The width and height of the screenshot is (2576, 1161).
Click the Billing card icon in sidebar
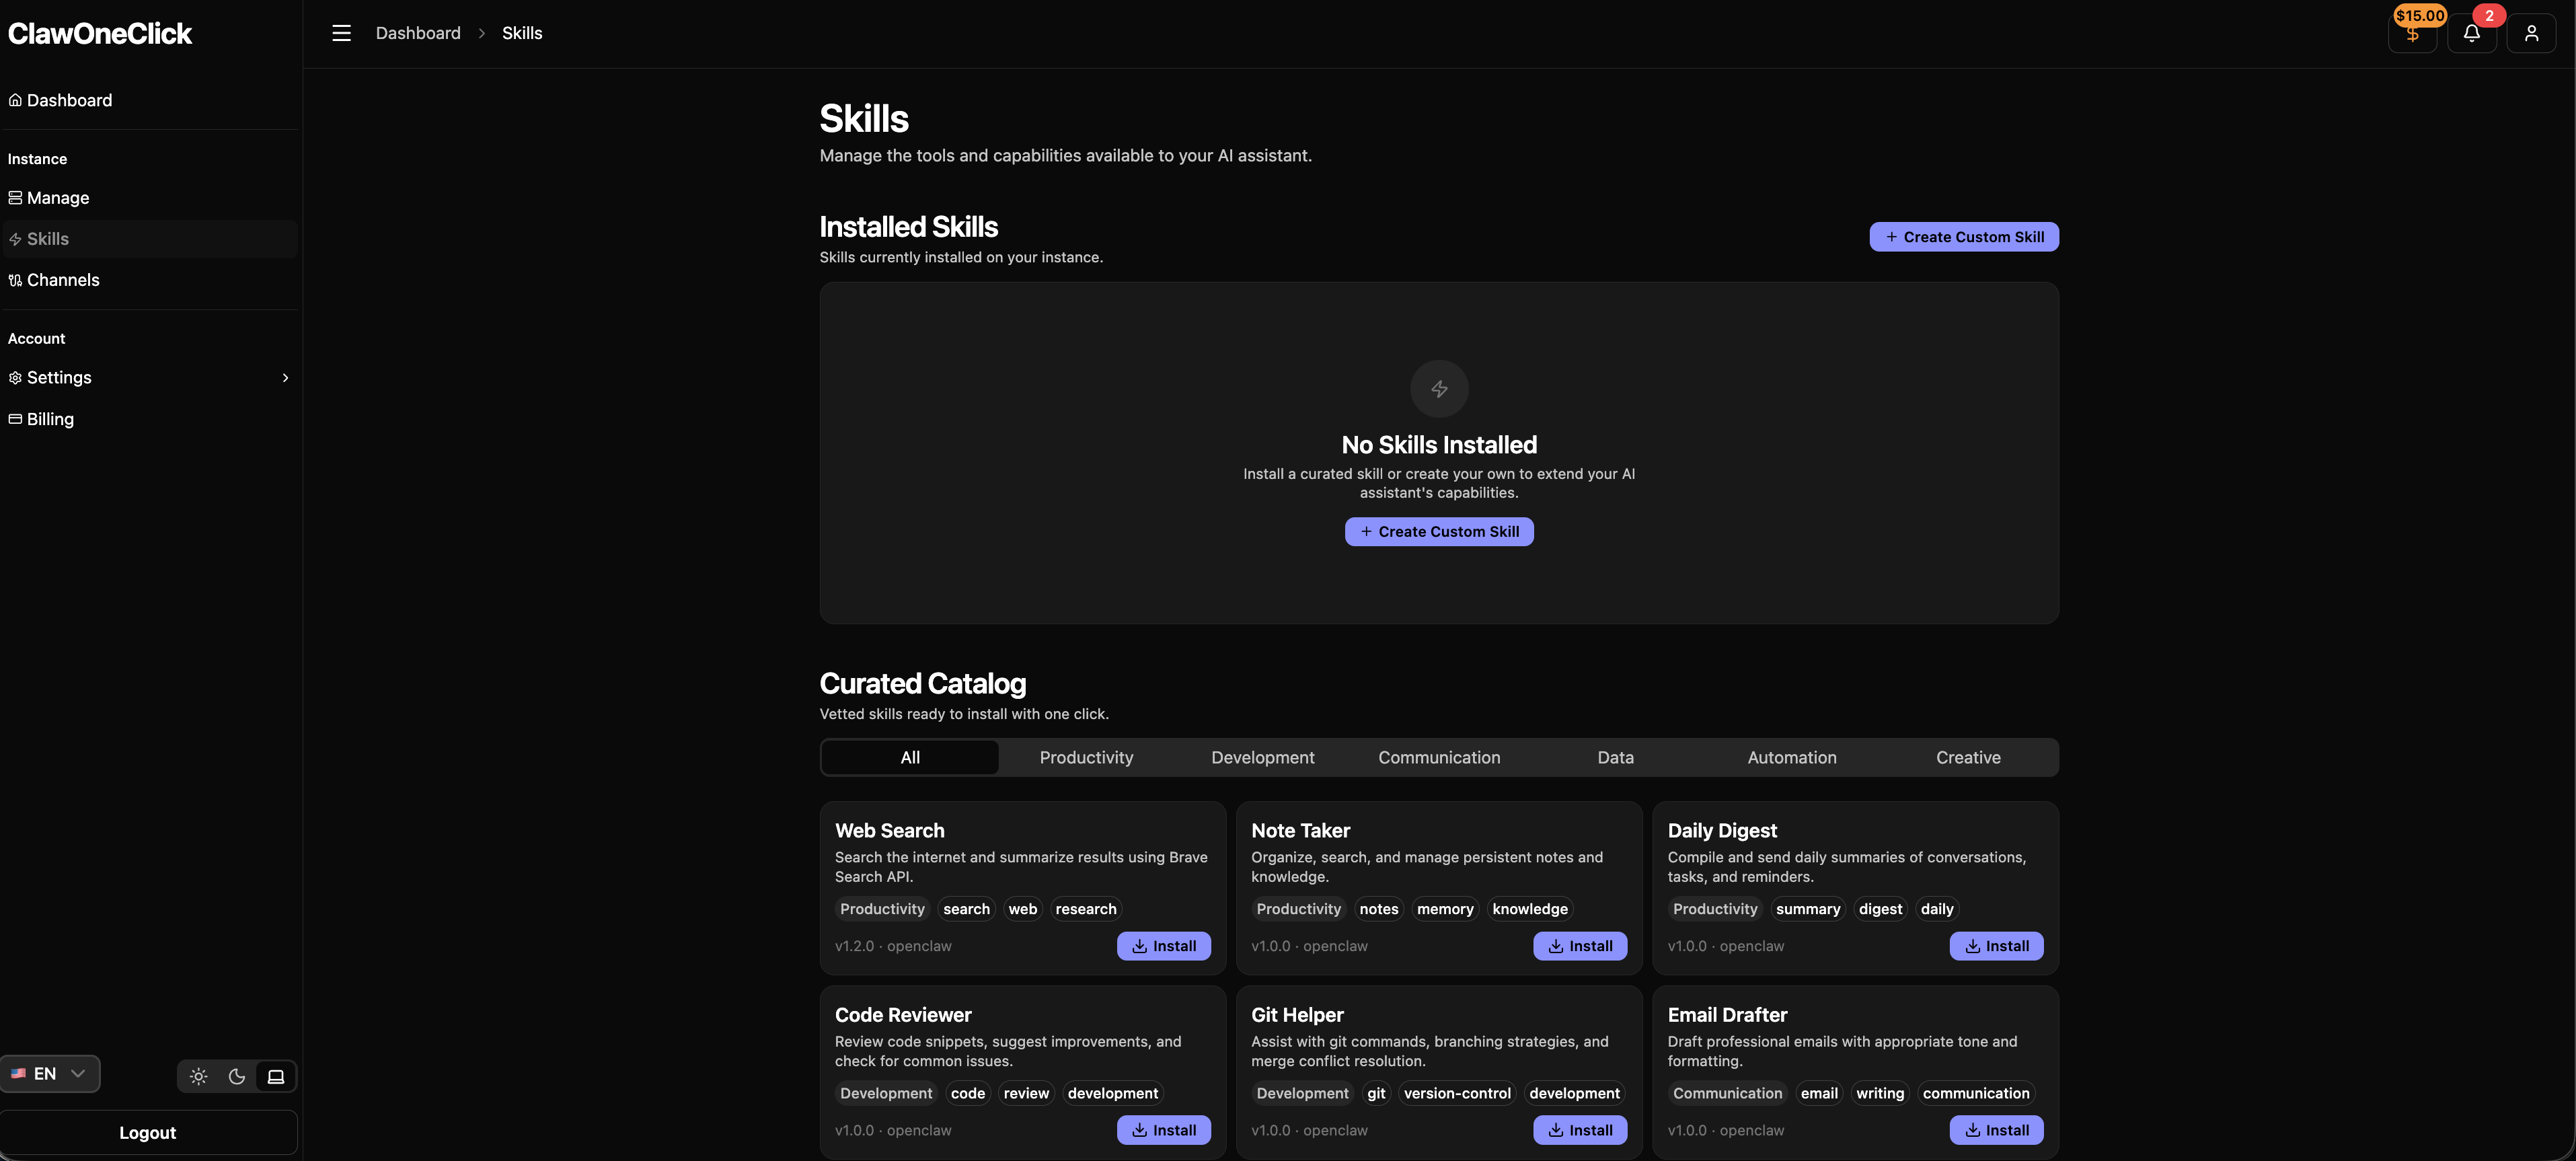click(x=15, y=418)
